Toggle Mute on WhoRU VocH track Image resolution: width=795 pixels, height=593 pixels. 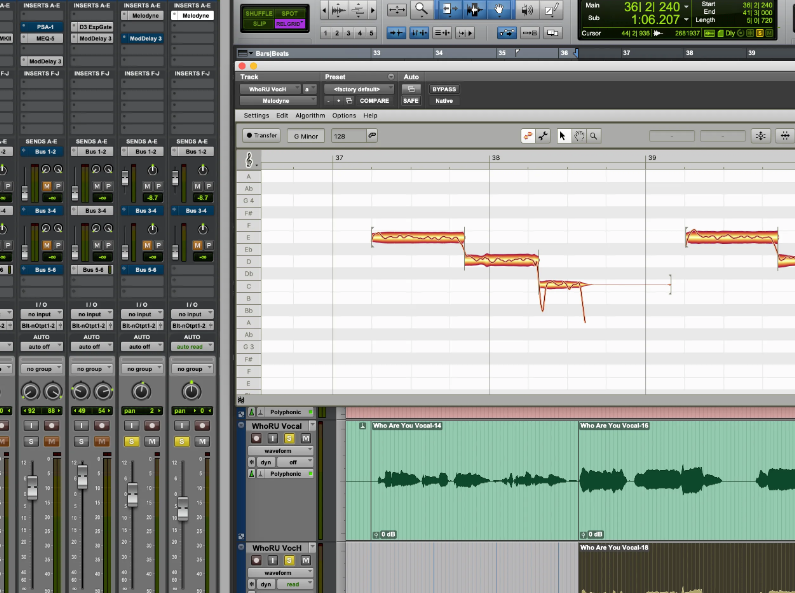tap(306, 561)
